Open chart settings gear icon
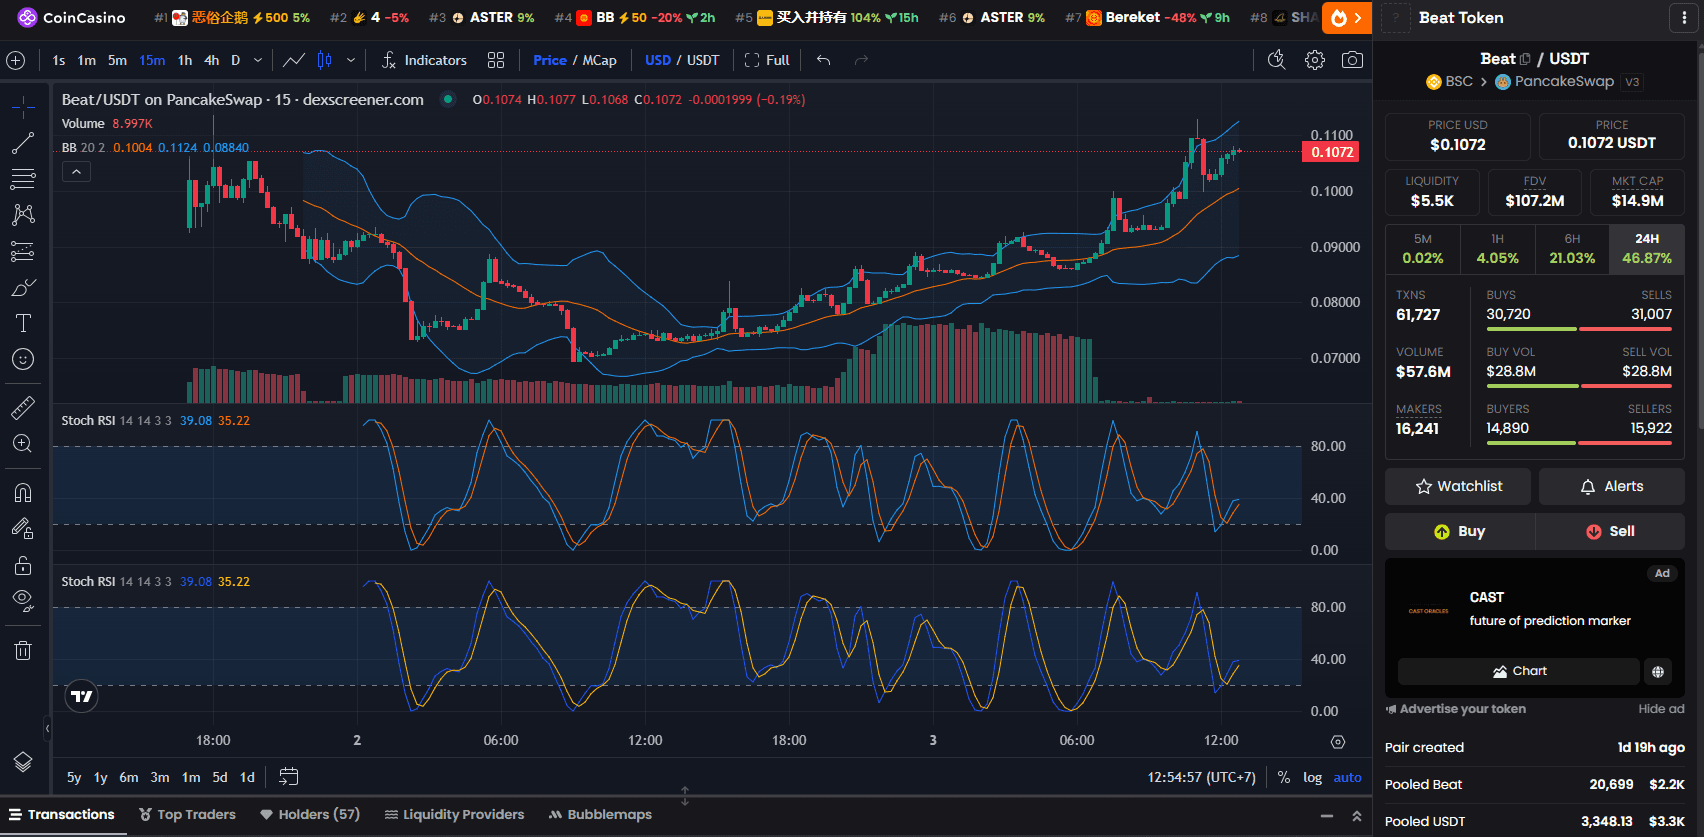Viewport: 1704px width, 837px height. pyautogui.click(x=1315, y=60)
